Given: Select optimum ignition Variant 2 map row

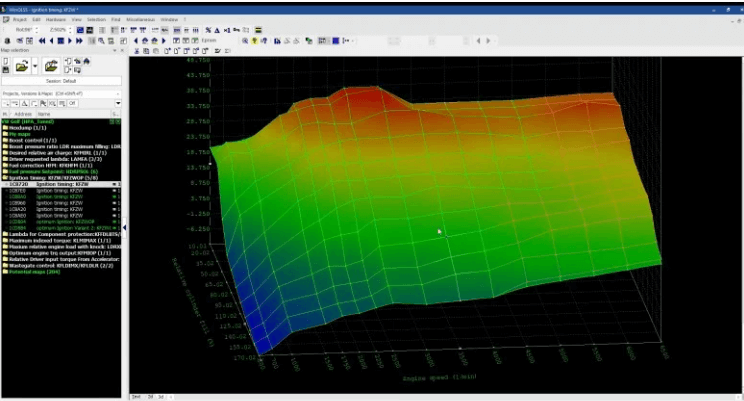Looking at the screenshot, I should click(x=61, y=228).
